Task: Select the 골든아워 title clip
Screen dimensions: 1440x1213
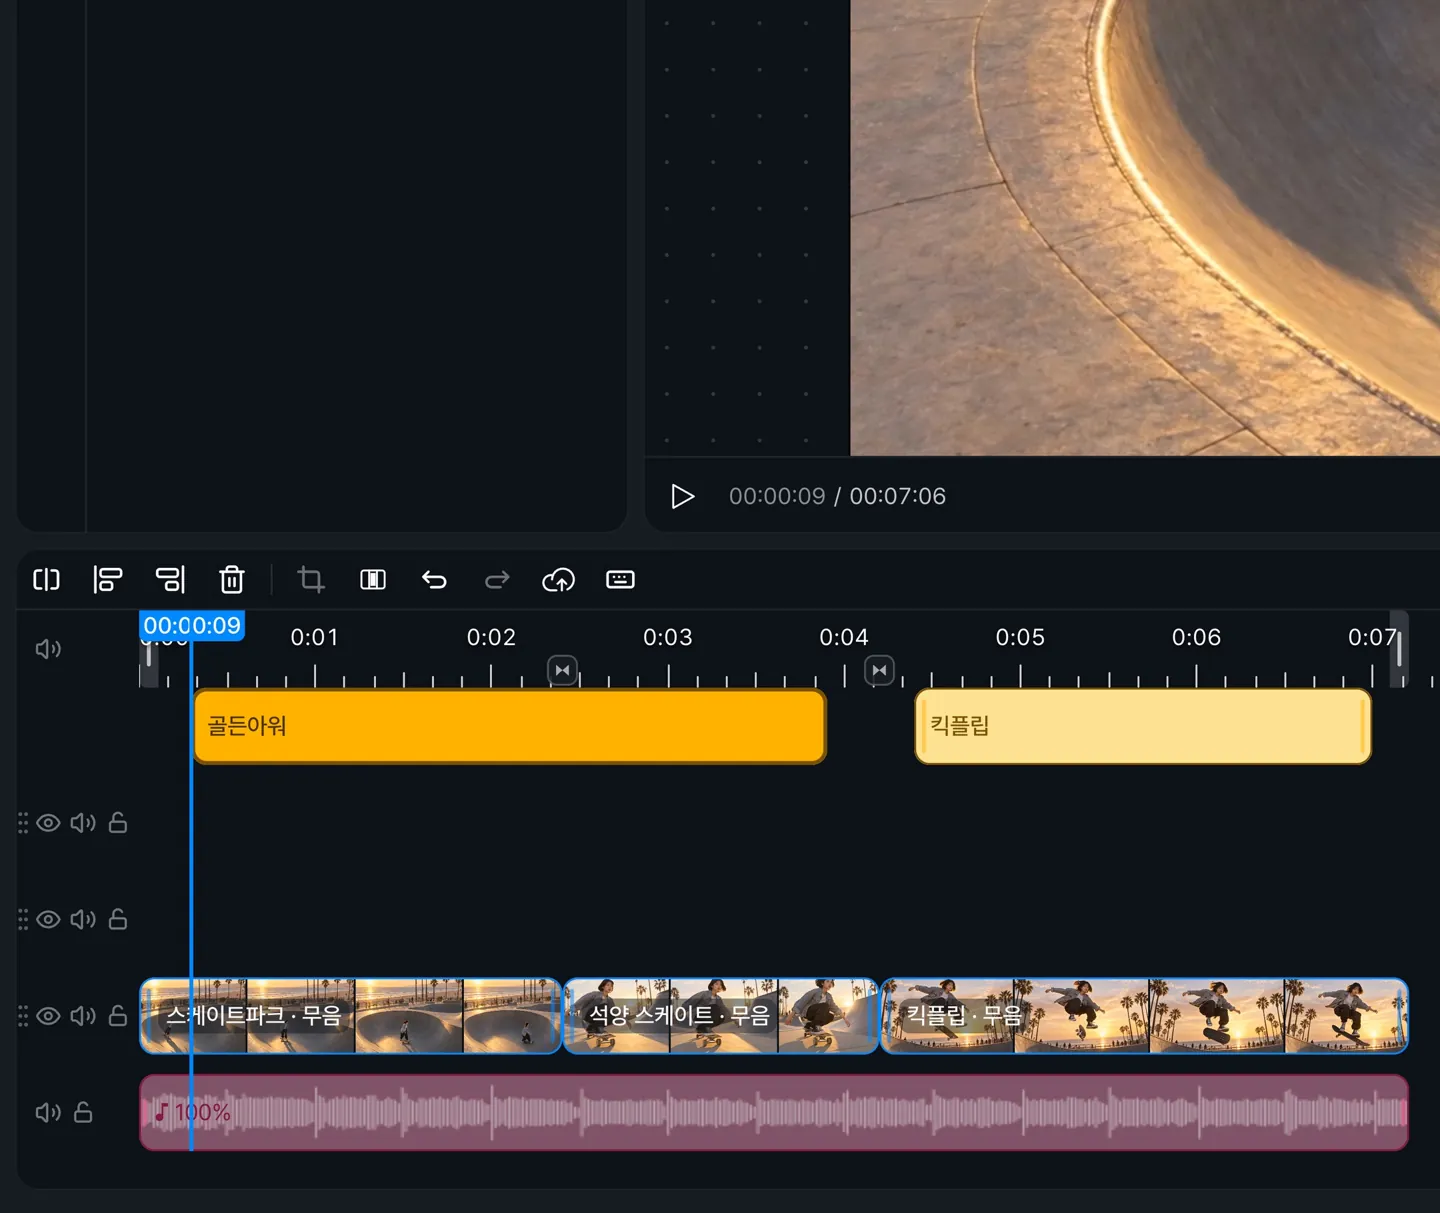Action: coord(510,726)
